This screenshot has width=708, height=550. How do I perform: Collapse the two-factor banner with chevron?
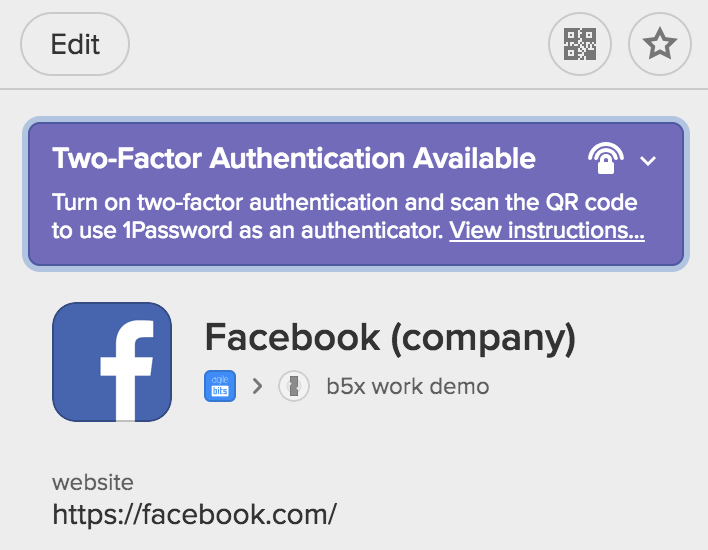(x=648, y=160)
